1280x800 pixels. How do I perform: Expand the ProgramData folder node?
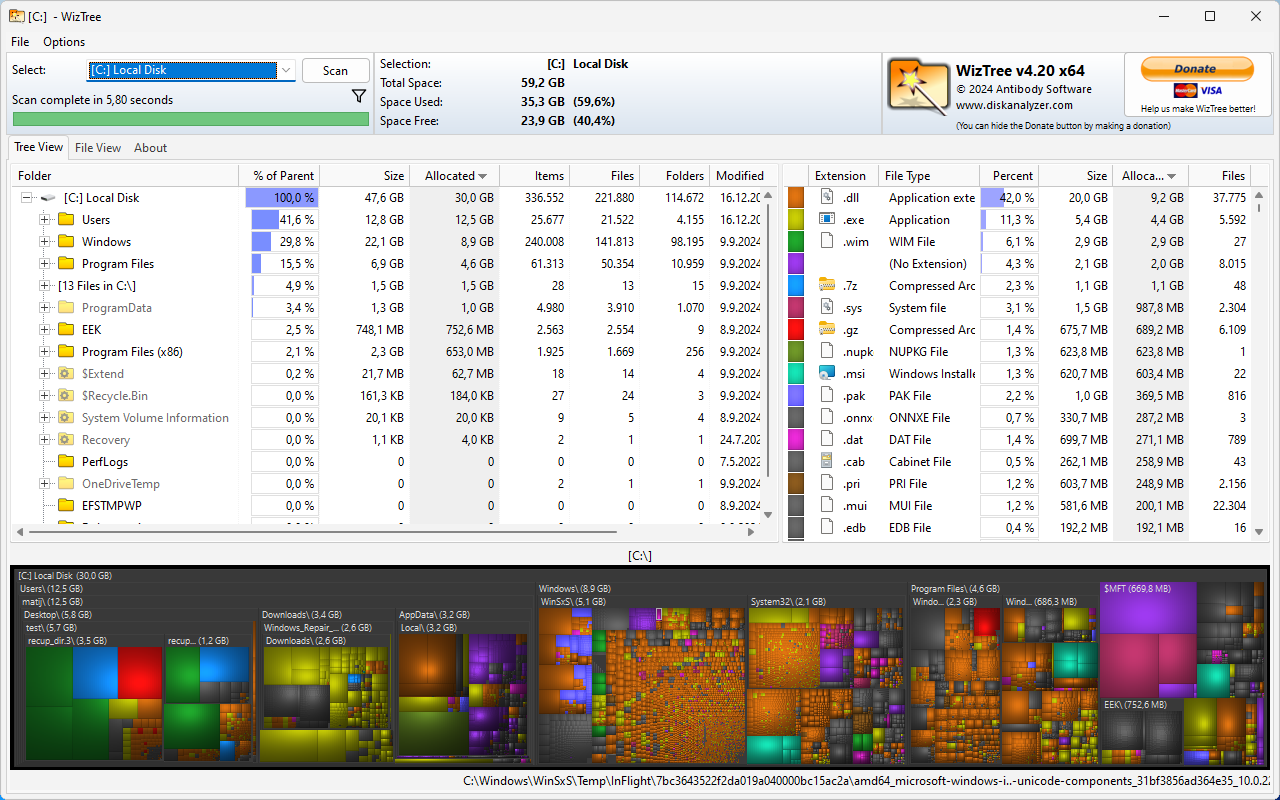(x=44, y=308)
